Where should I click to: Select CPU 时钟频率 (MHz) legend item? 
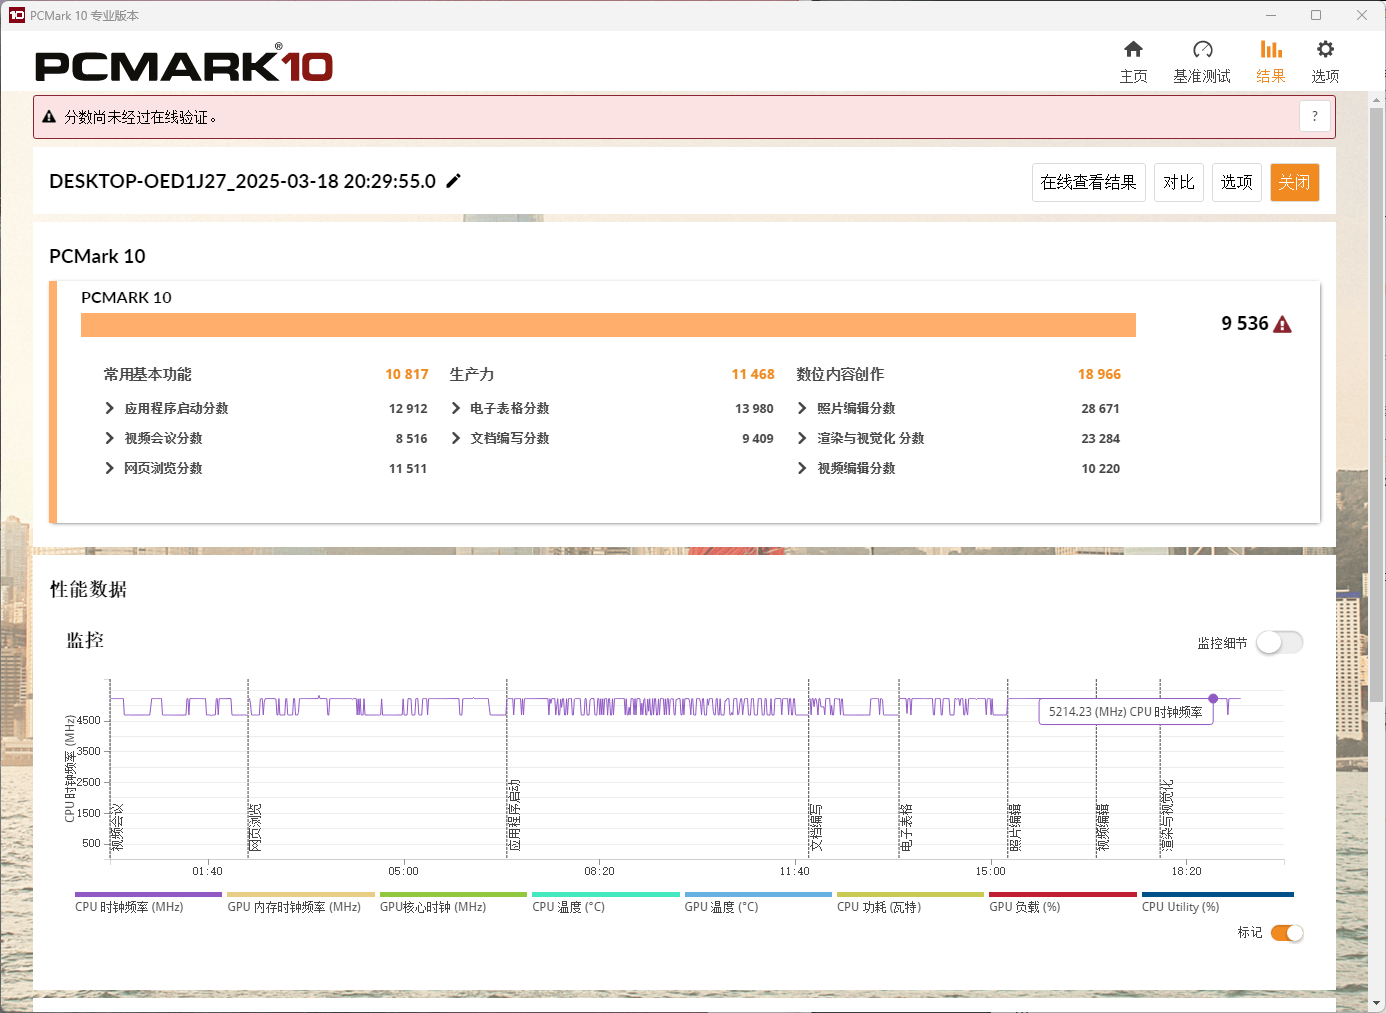[x=148, y=903]
